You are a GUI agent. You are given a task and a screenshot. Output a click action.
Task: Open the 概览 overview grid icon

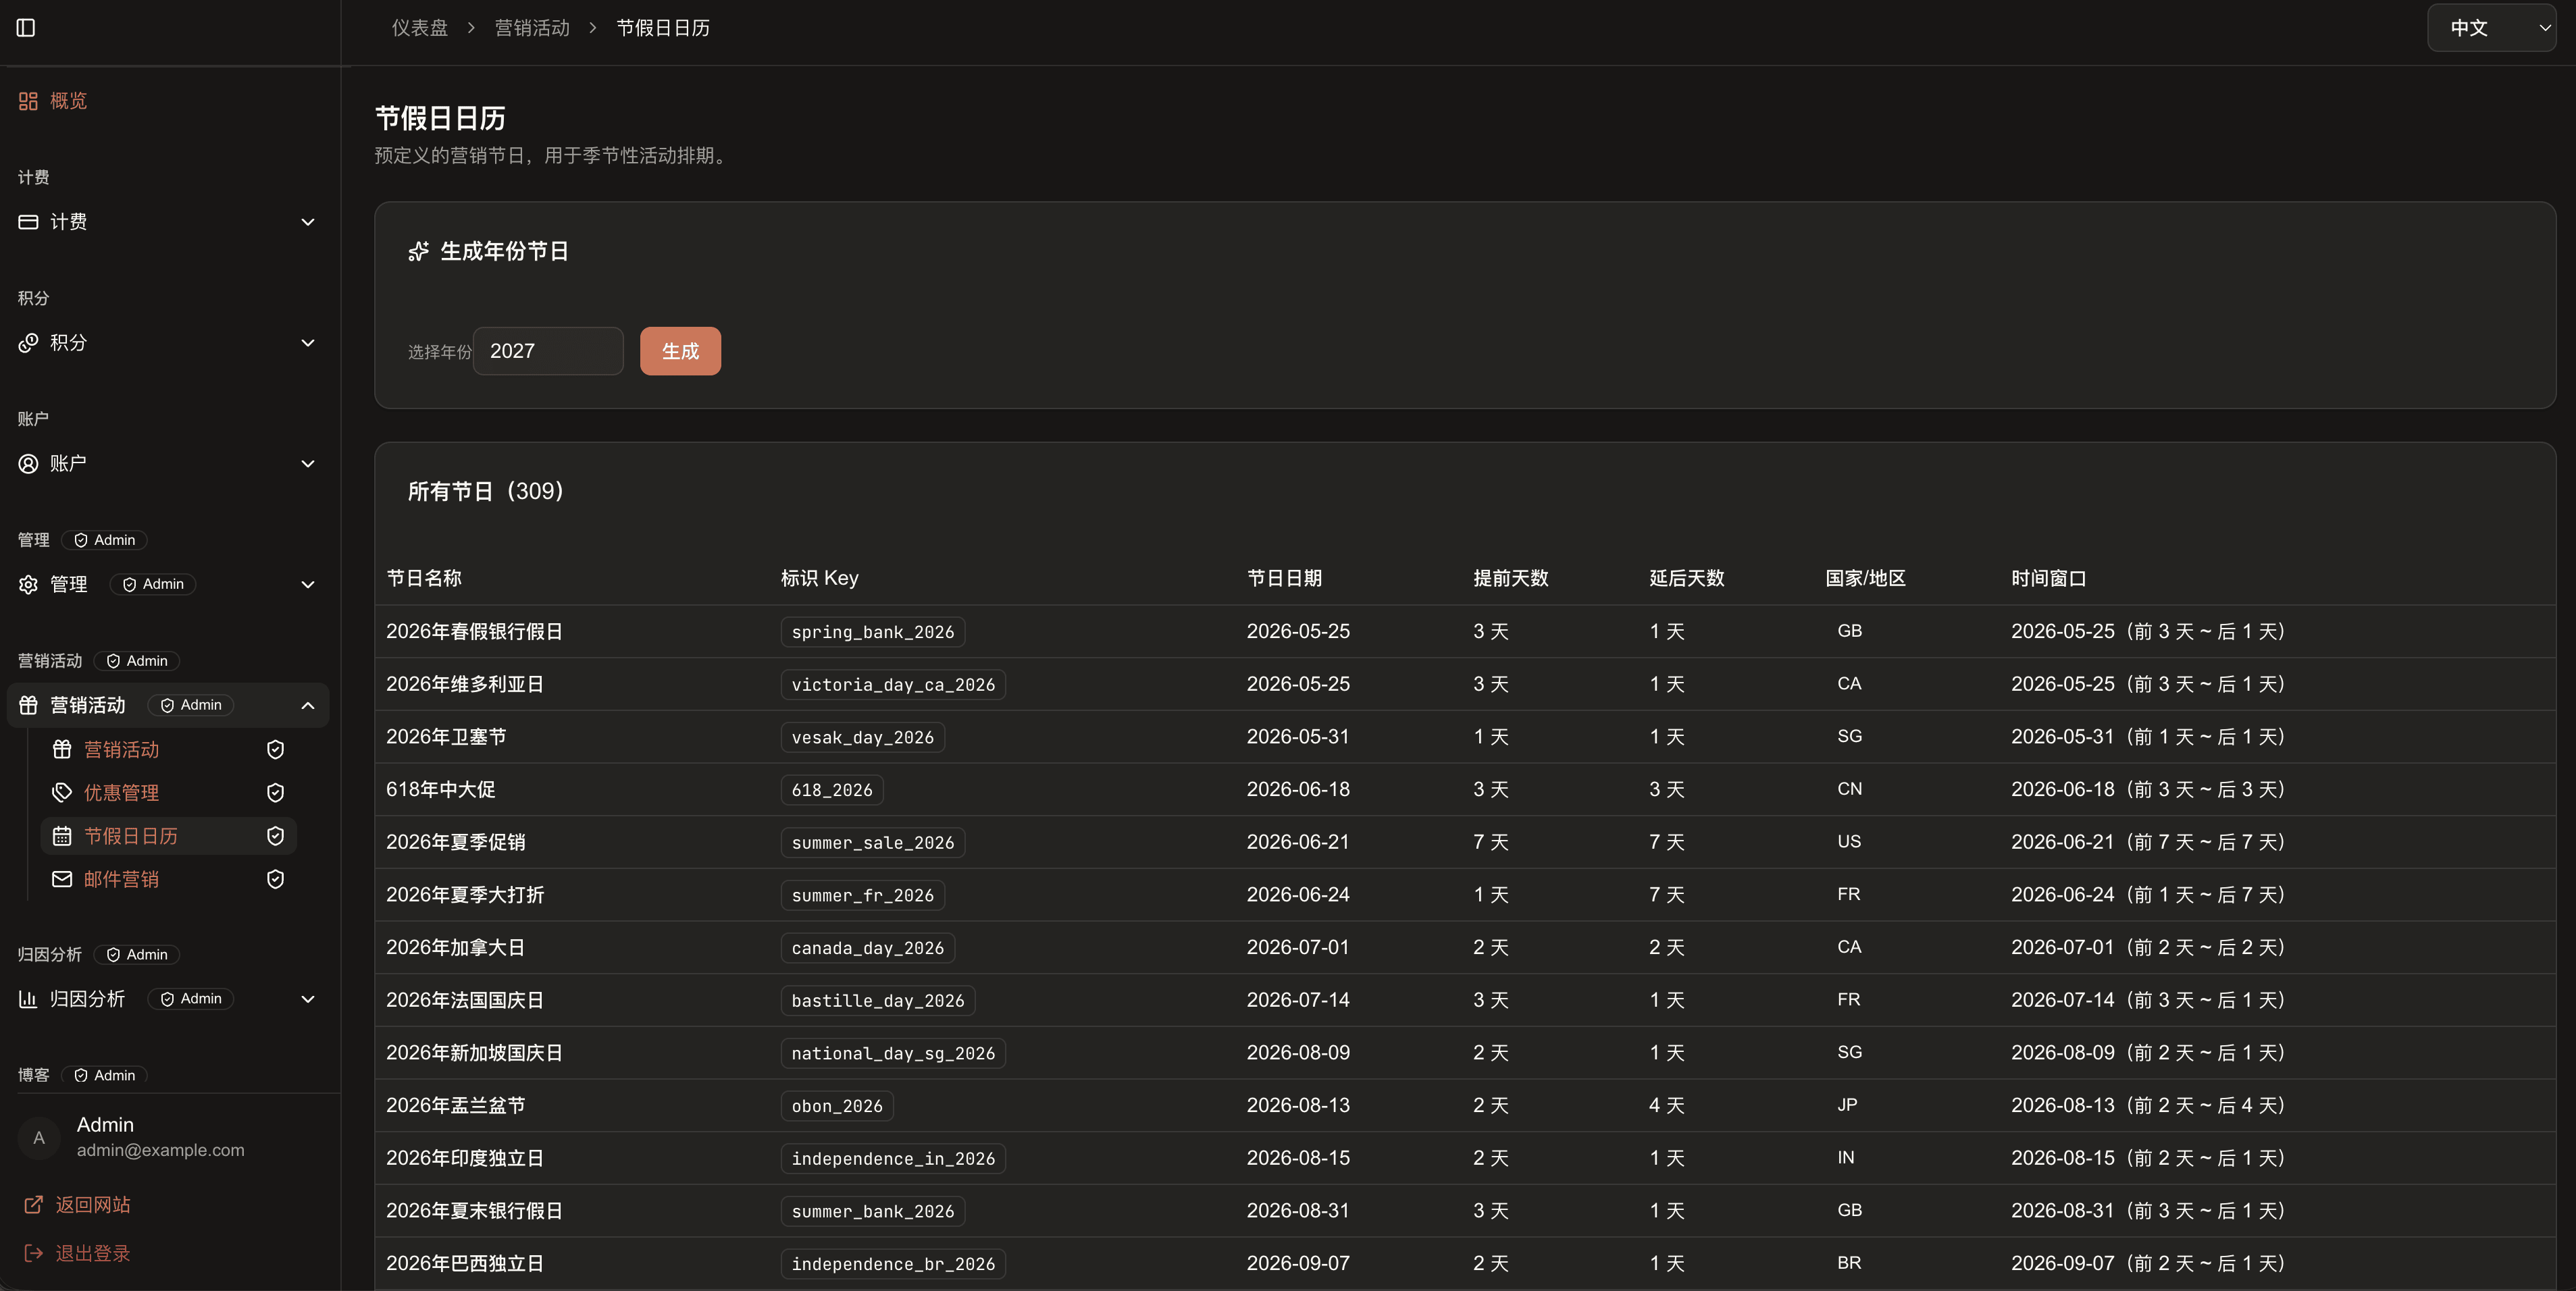click(x=28, y=101)
